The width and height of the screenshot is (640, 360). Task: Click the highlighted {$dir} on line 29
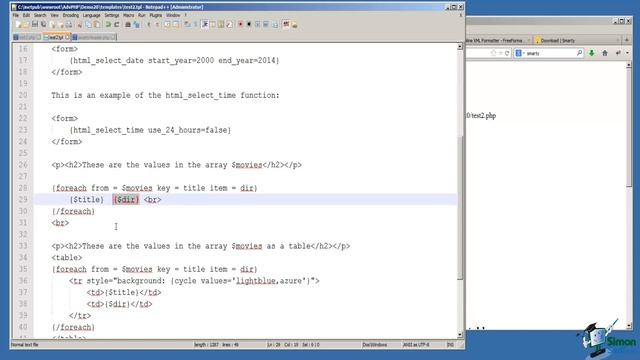126,200
